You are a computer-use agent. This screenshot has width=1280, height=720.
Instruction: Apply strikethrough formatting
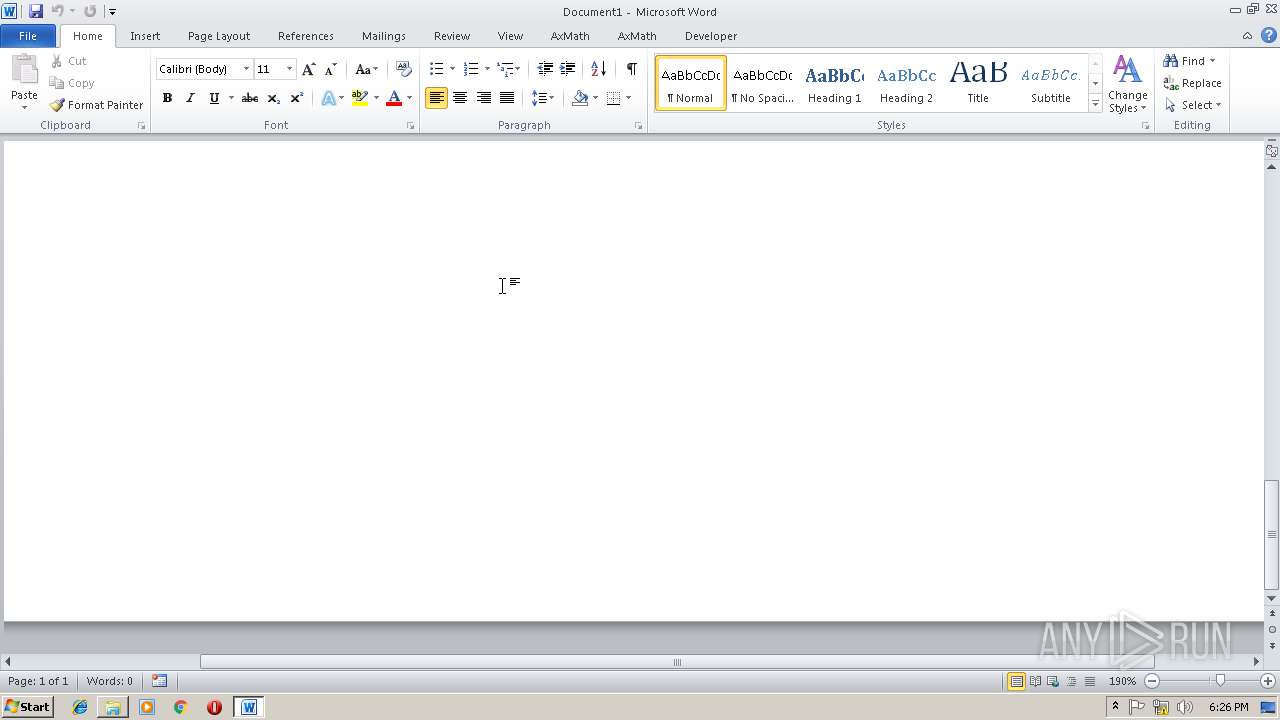point(250,98)
